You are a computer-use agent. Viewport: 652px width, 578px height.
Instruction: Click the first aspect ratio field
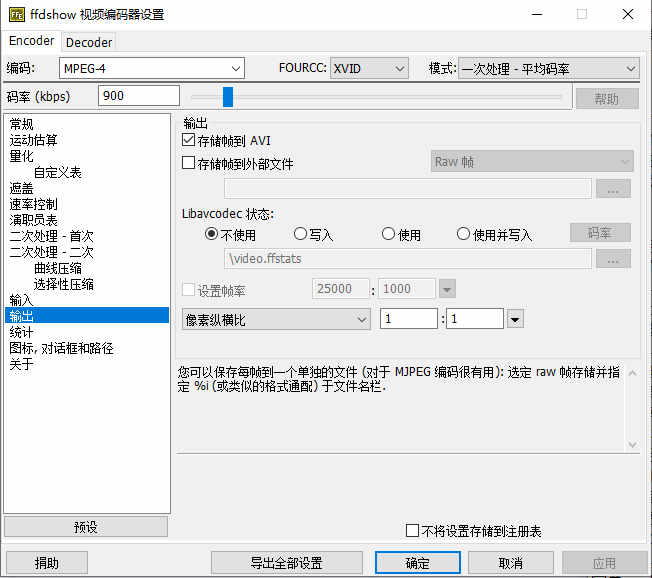click(409, 319)
